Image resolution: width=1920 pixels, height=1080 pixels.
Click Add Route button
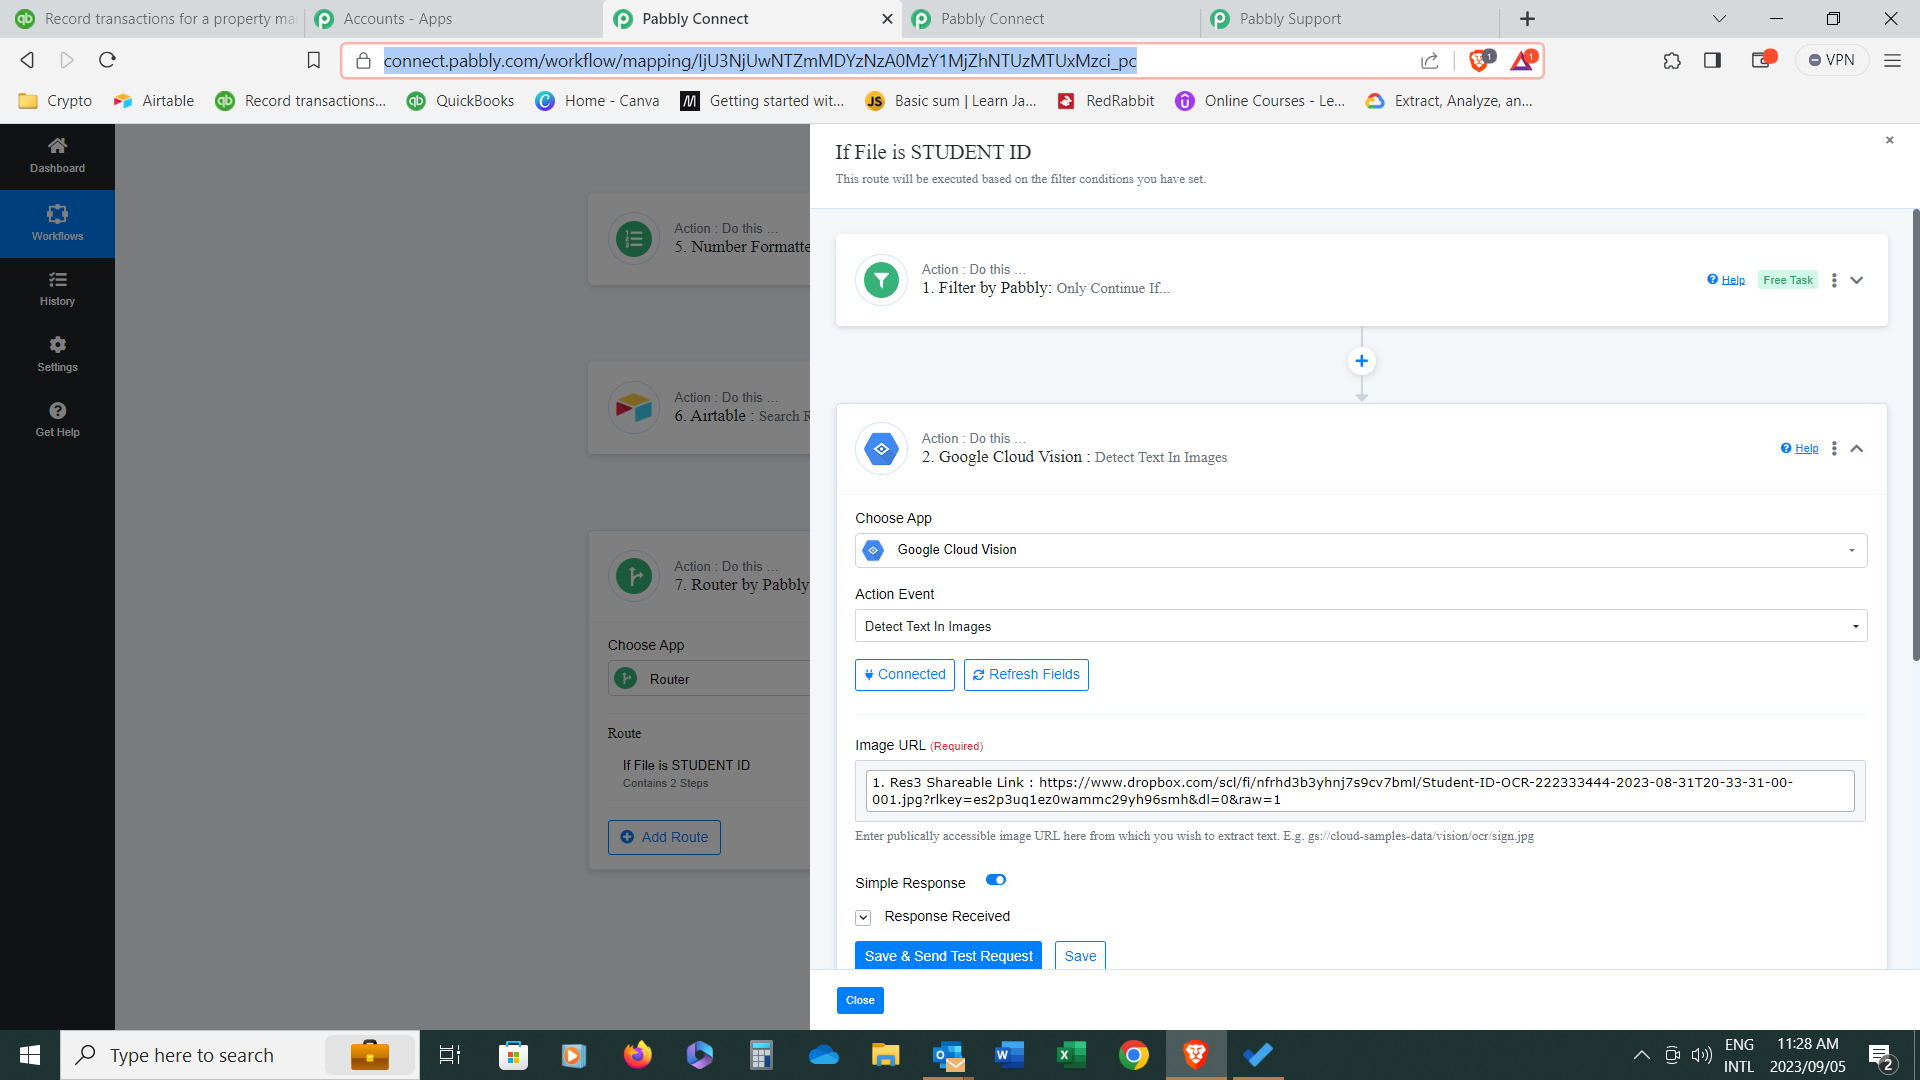coord(664,837)
